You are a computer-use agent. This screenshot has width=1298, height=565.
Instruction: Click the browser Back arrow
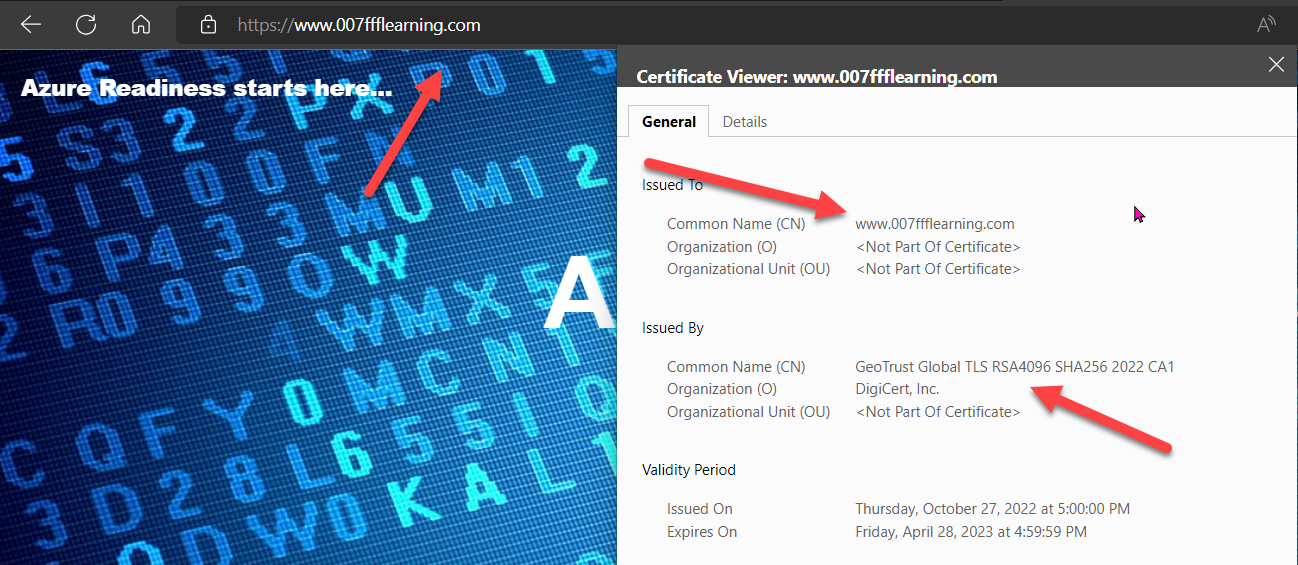pos(30,25)
